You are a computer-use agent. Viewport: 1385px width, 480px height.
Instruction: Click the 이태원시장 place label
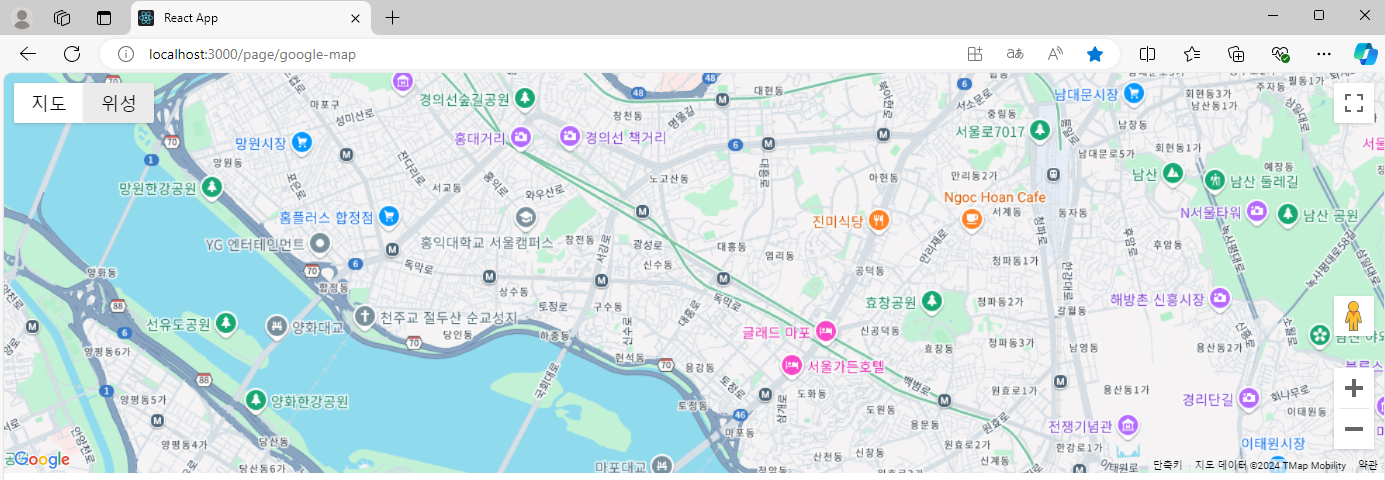click(x=1273, y=443)
